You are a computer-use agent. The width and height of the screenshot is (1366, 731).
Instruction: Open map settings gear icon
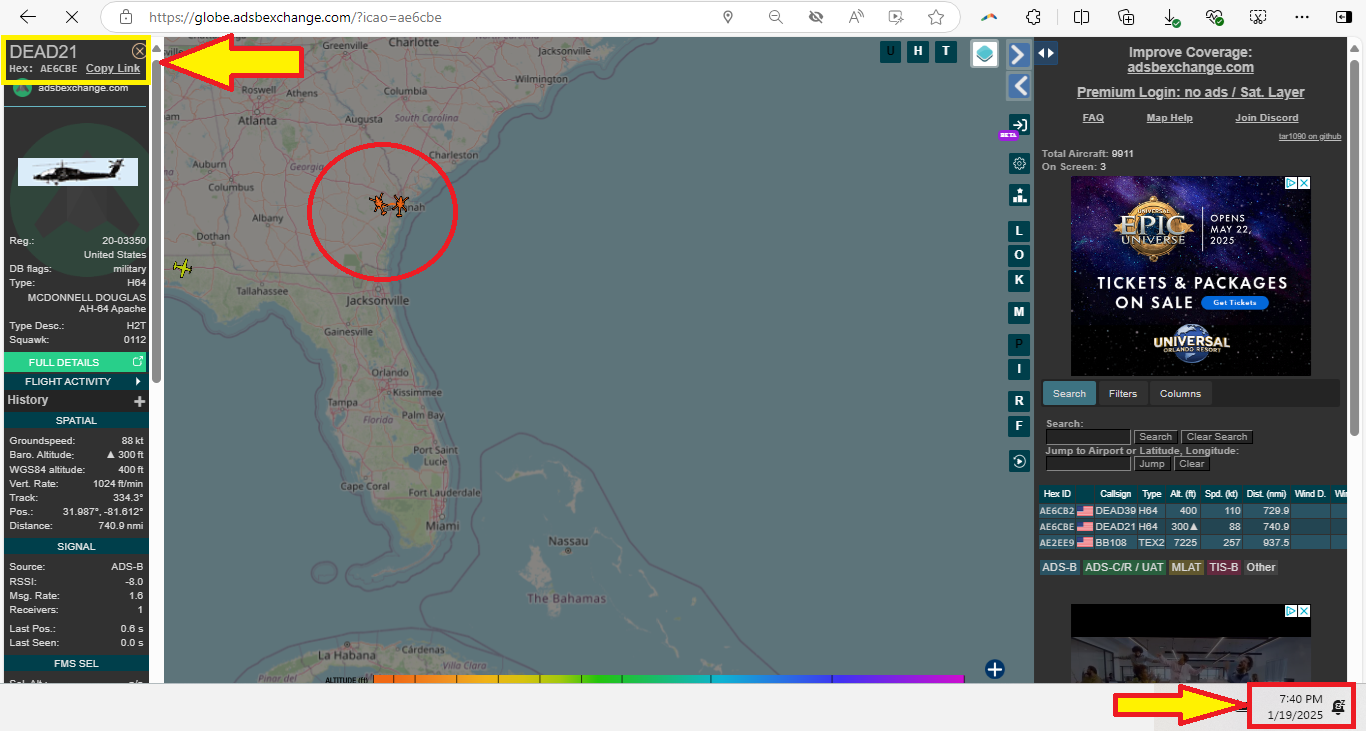1019,163
